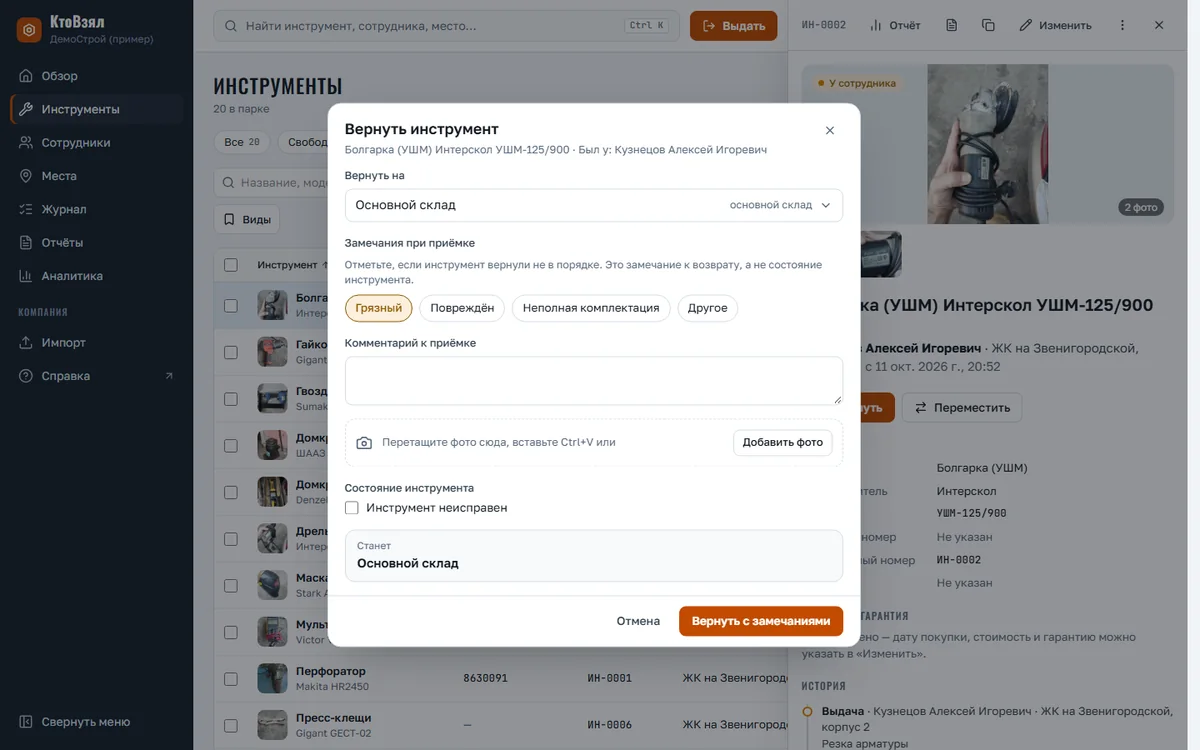
Task: Click the Виды button with bookmark icon
Action: tap(247, 219)
